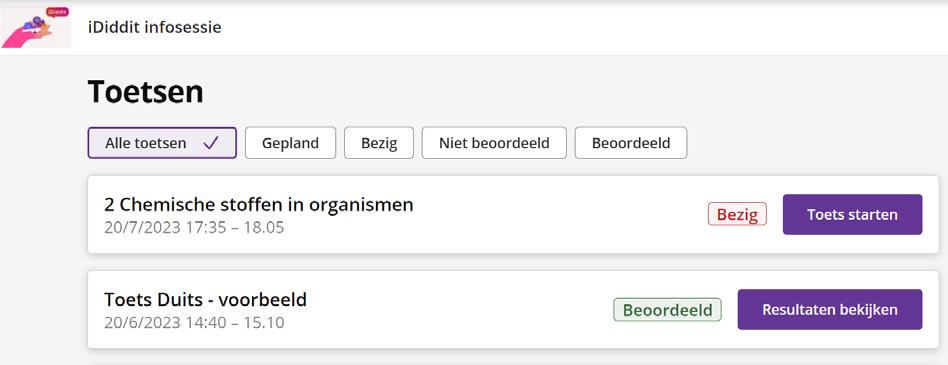Select the Bezig filter button
The height and width of the screenshot is (365, 948).
click(x=379, y=143)
